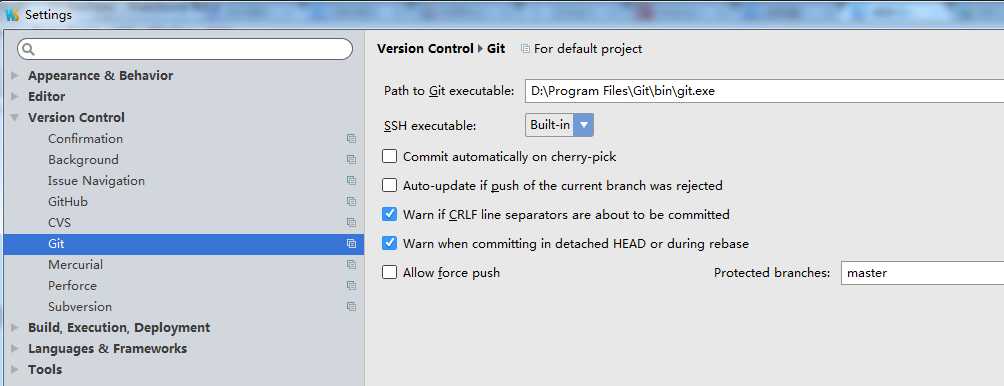Screen dimensions: 1004x386
Task: Click the project icon beside GitHub entry
Action: click(351, 202)
